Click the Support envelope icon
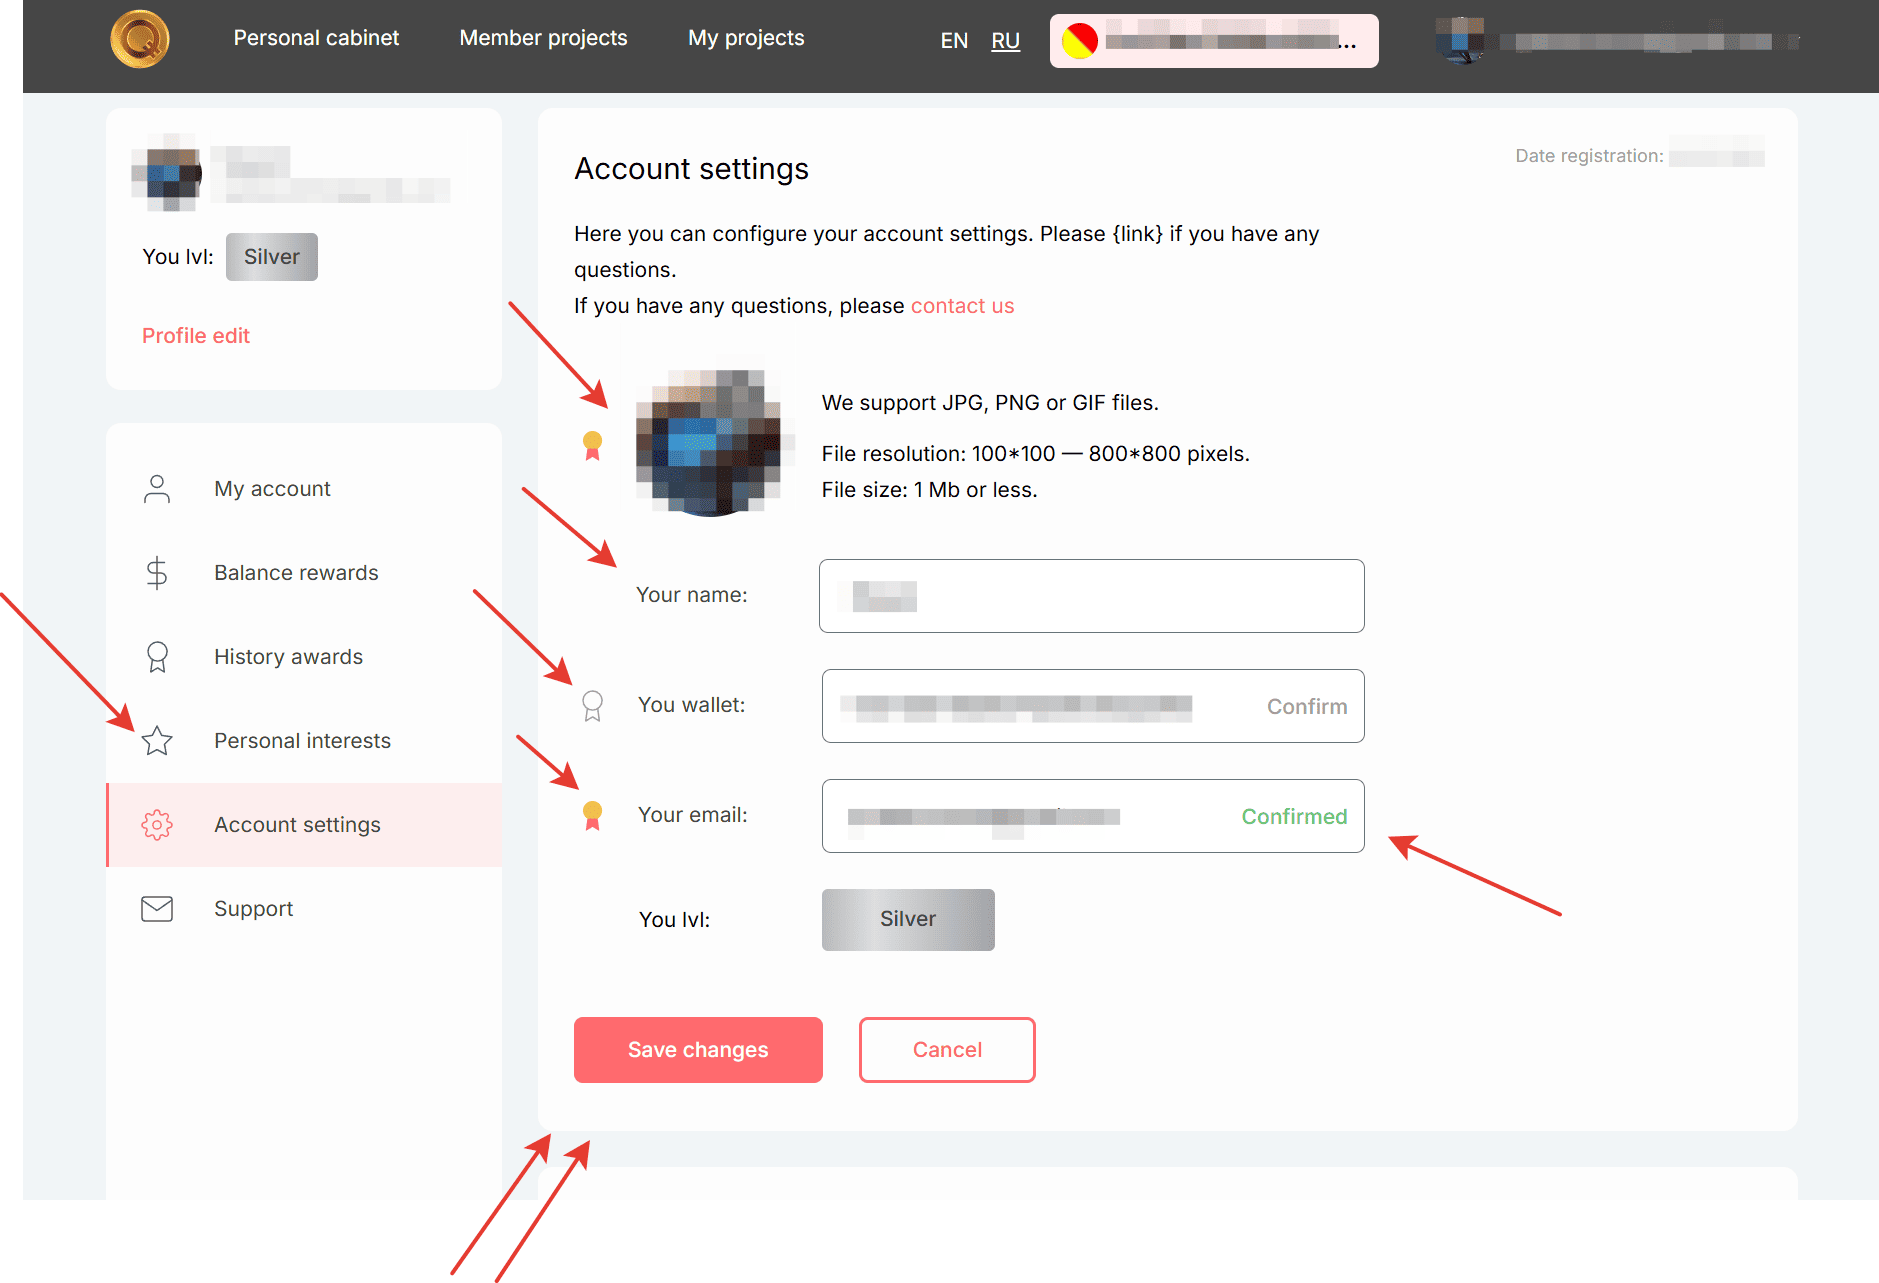1879x1283 pixels. 157,908
